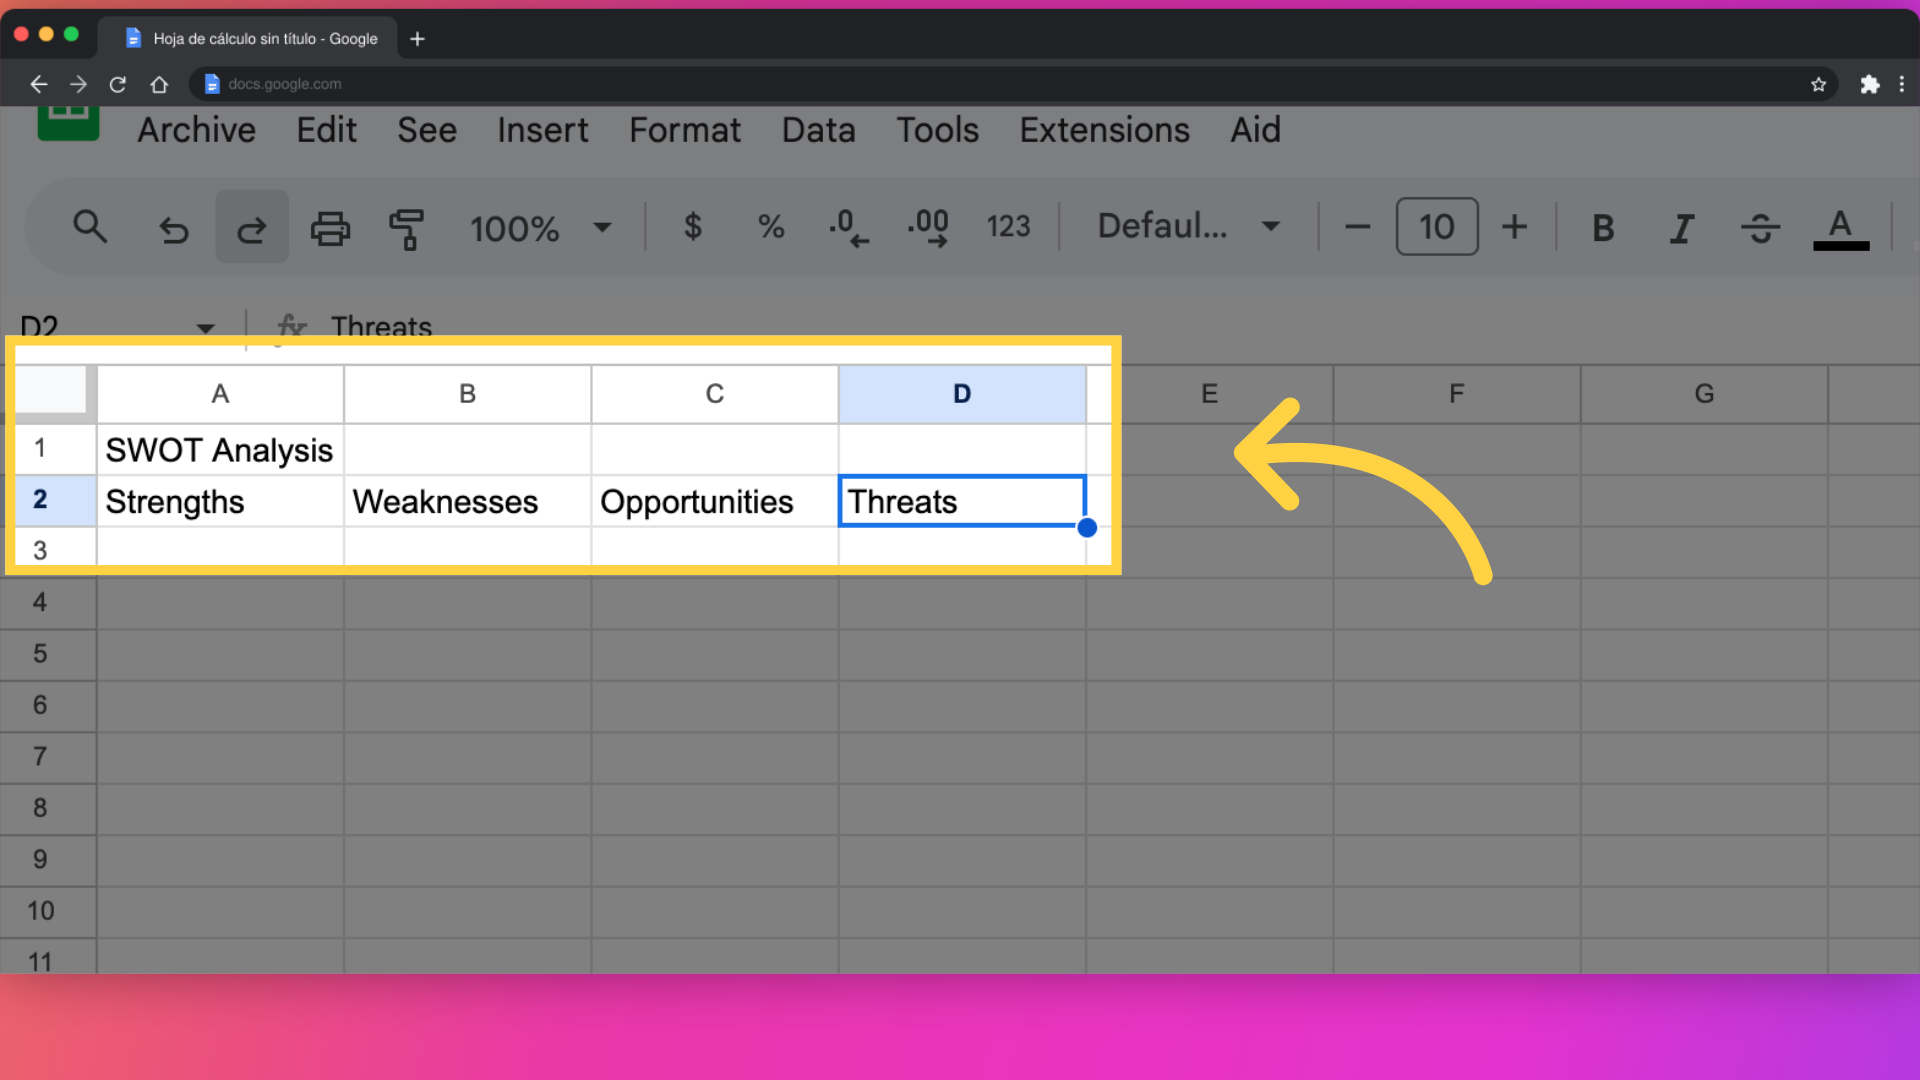Click the Italic formatting icon
Screen dimensions: 1920x1080
point(1679,225)
